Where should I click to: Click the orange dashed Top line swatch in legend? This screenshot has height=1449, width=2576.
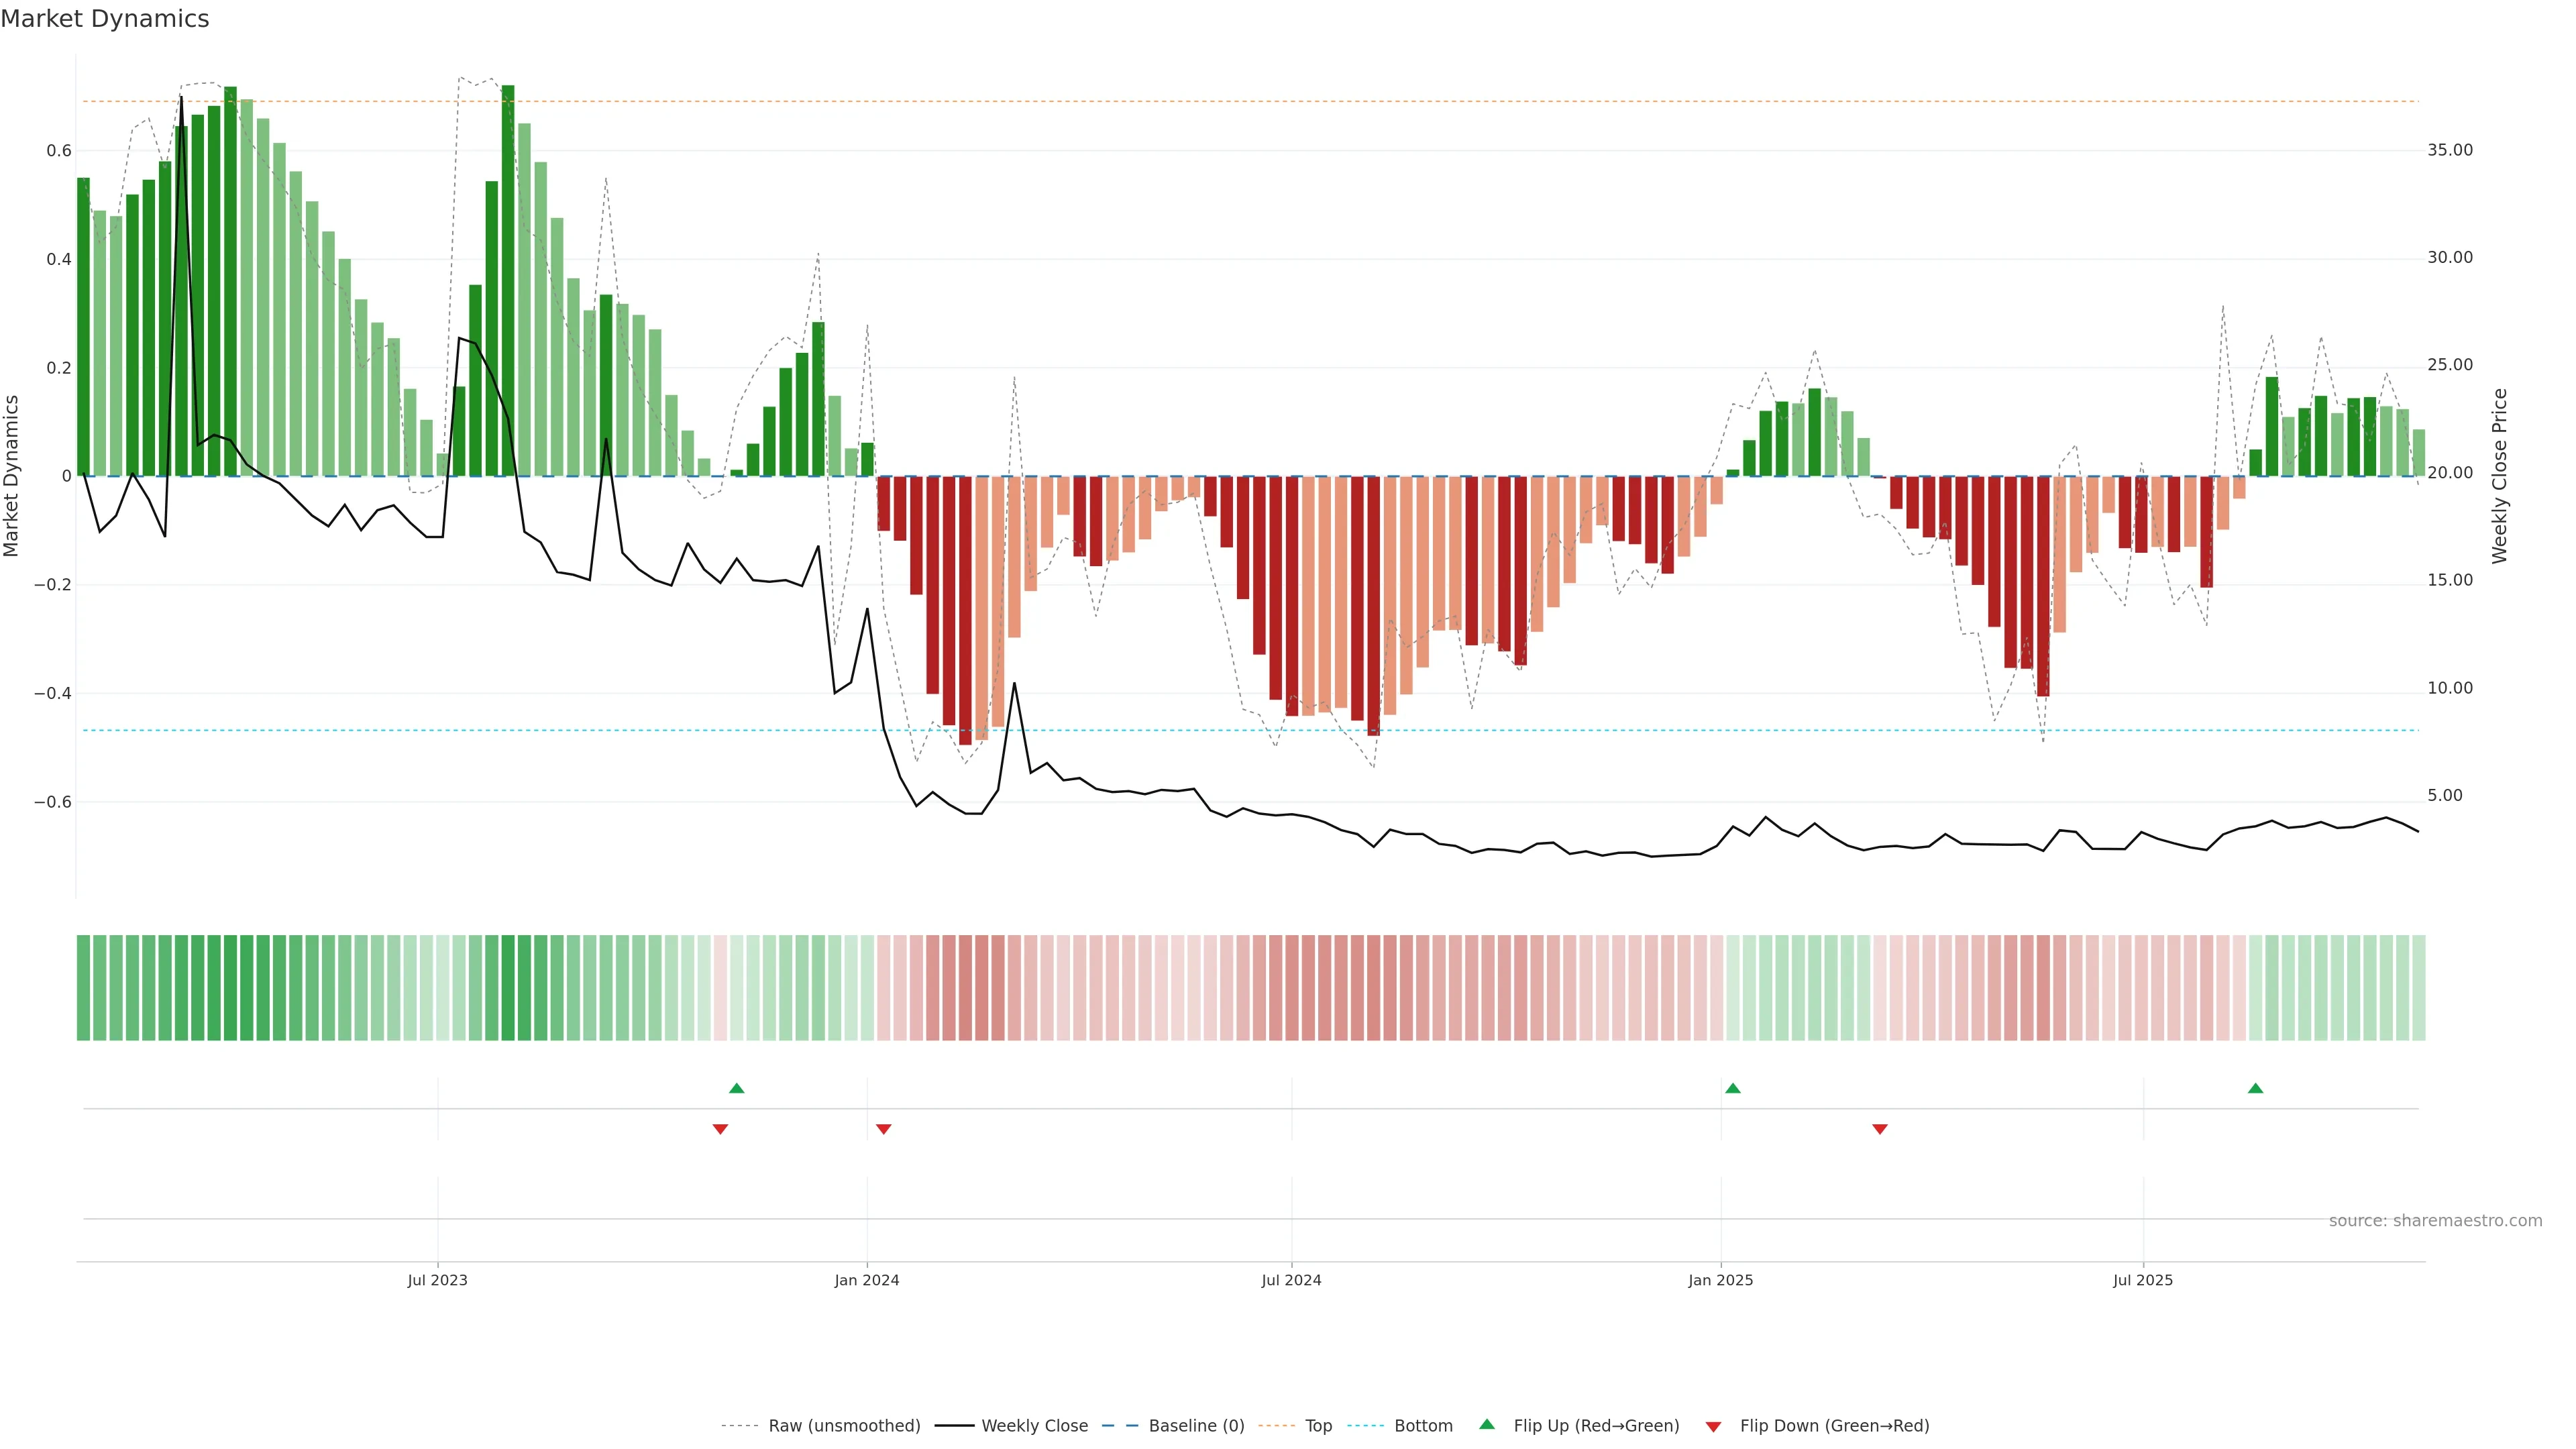[1276, 1426]
